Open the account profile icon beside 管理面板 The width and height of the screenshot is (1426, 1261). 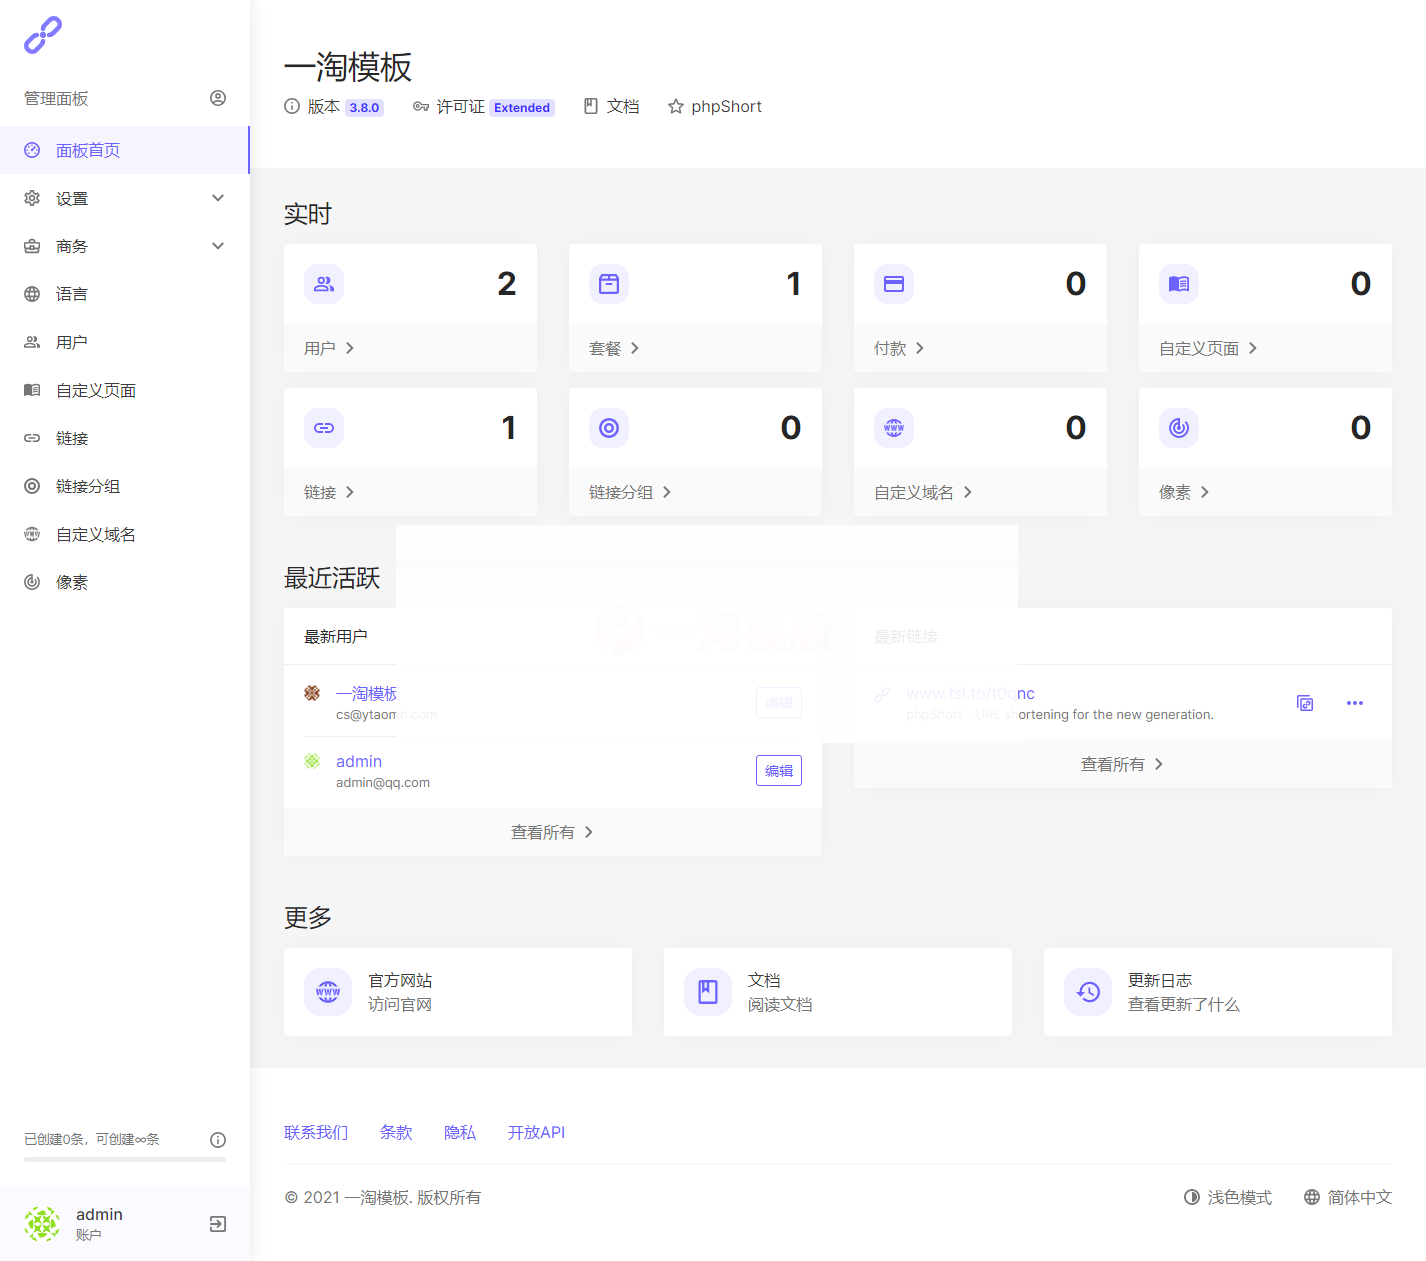click(x=218, y=97)
